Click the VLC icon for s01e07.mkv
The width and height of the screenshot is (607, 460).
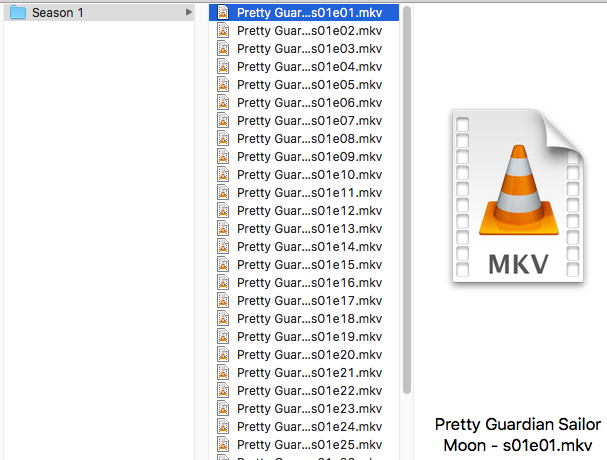[x=223, y=120]
